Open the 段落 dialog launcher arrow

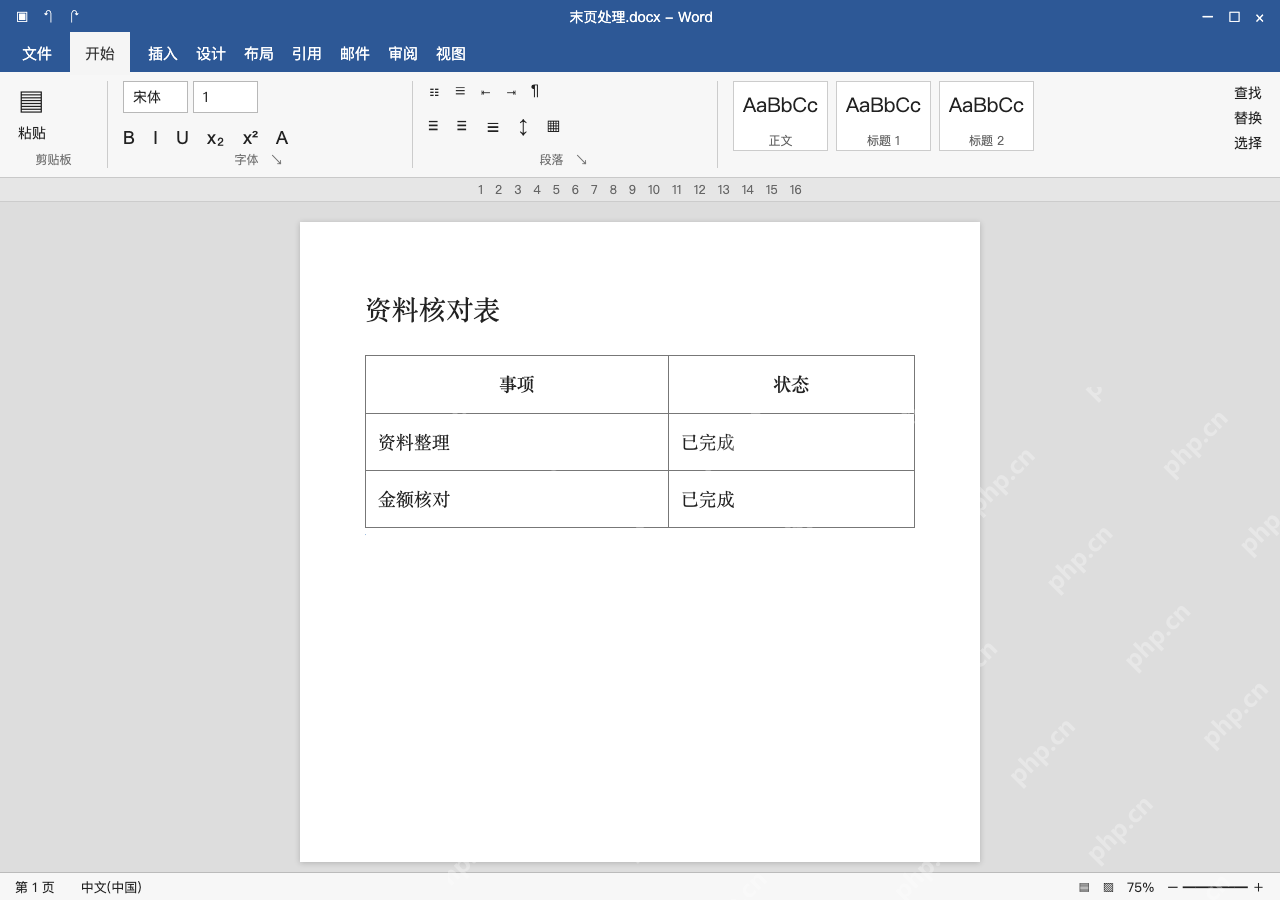point(582,160)
